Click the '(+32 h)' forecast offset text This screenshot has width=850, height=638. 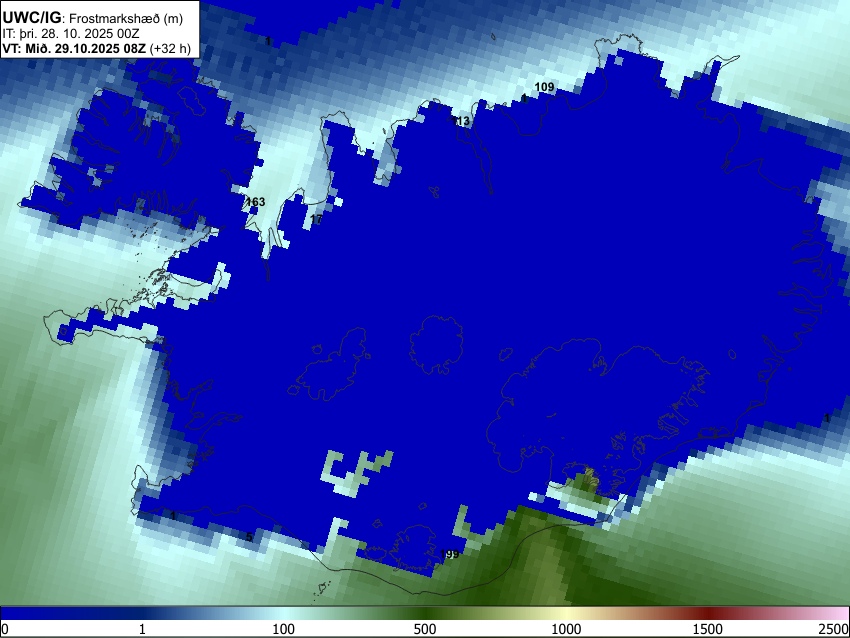[x=170, y=48]
